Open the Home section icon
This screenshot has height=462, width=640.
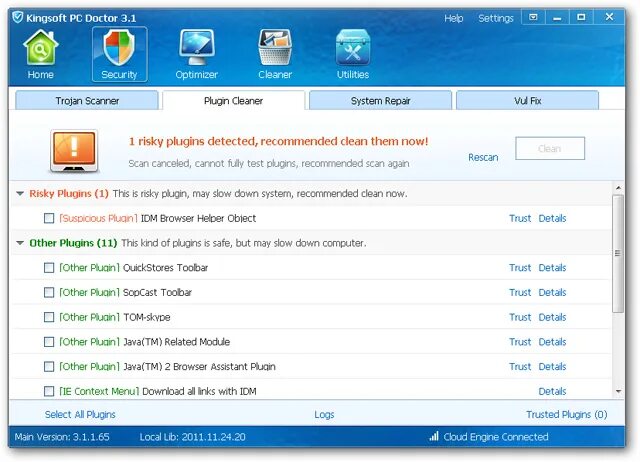(x=40, y=47)
